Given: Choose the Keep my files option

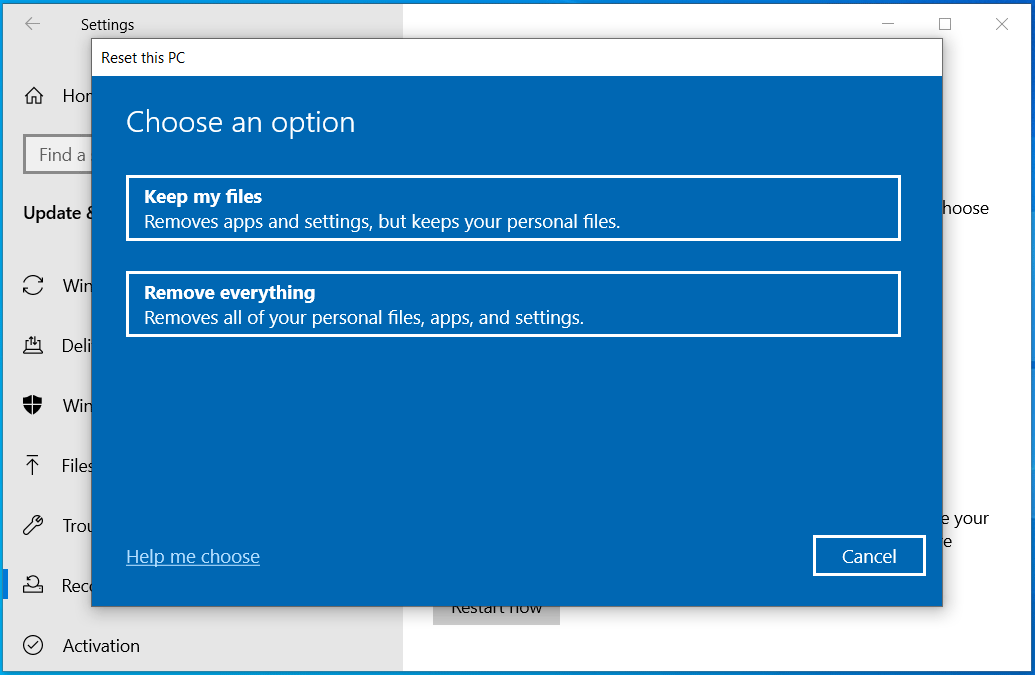Looking at the screenshot, I should click(512, 207).
